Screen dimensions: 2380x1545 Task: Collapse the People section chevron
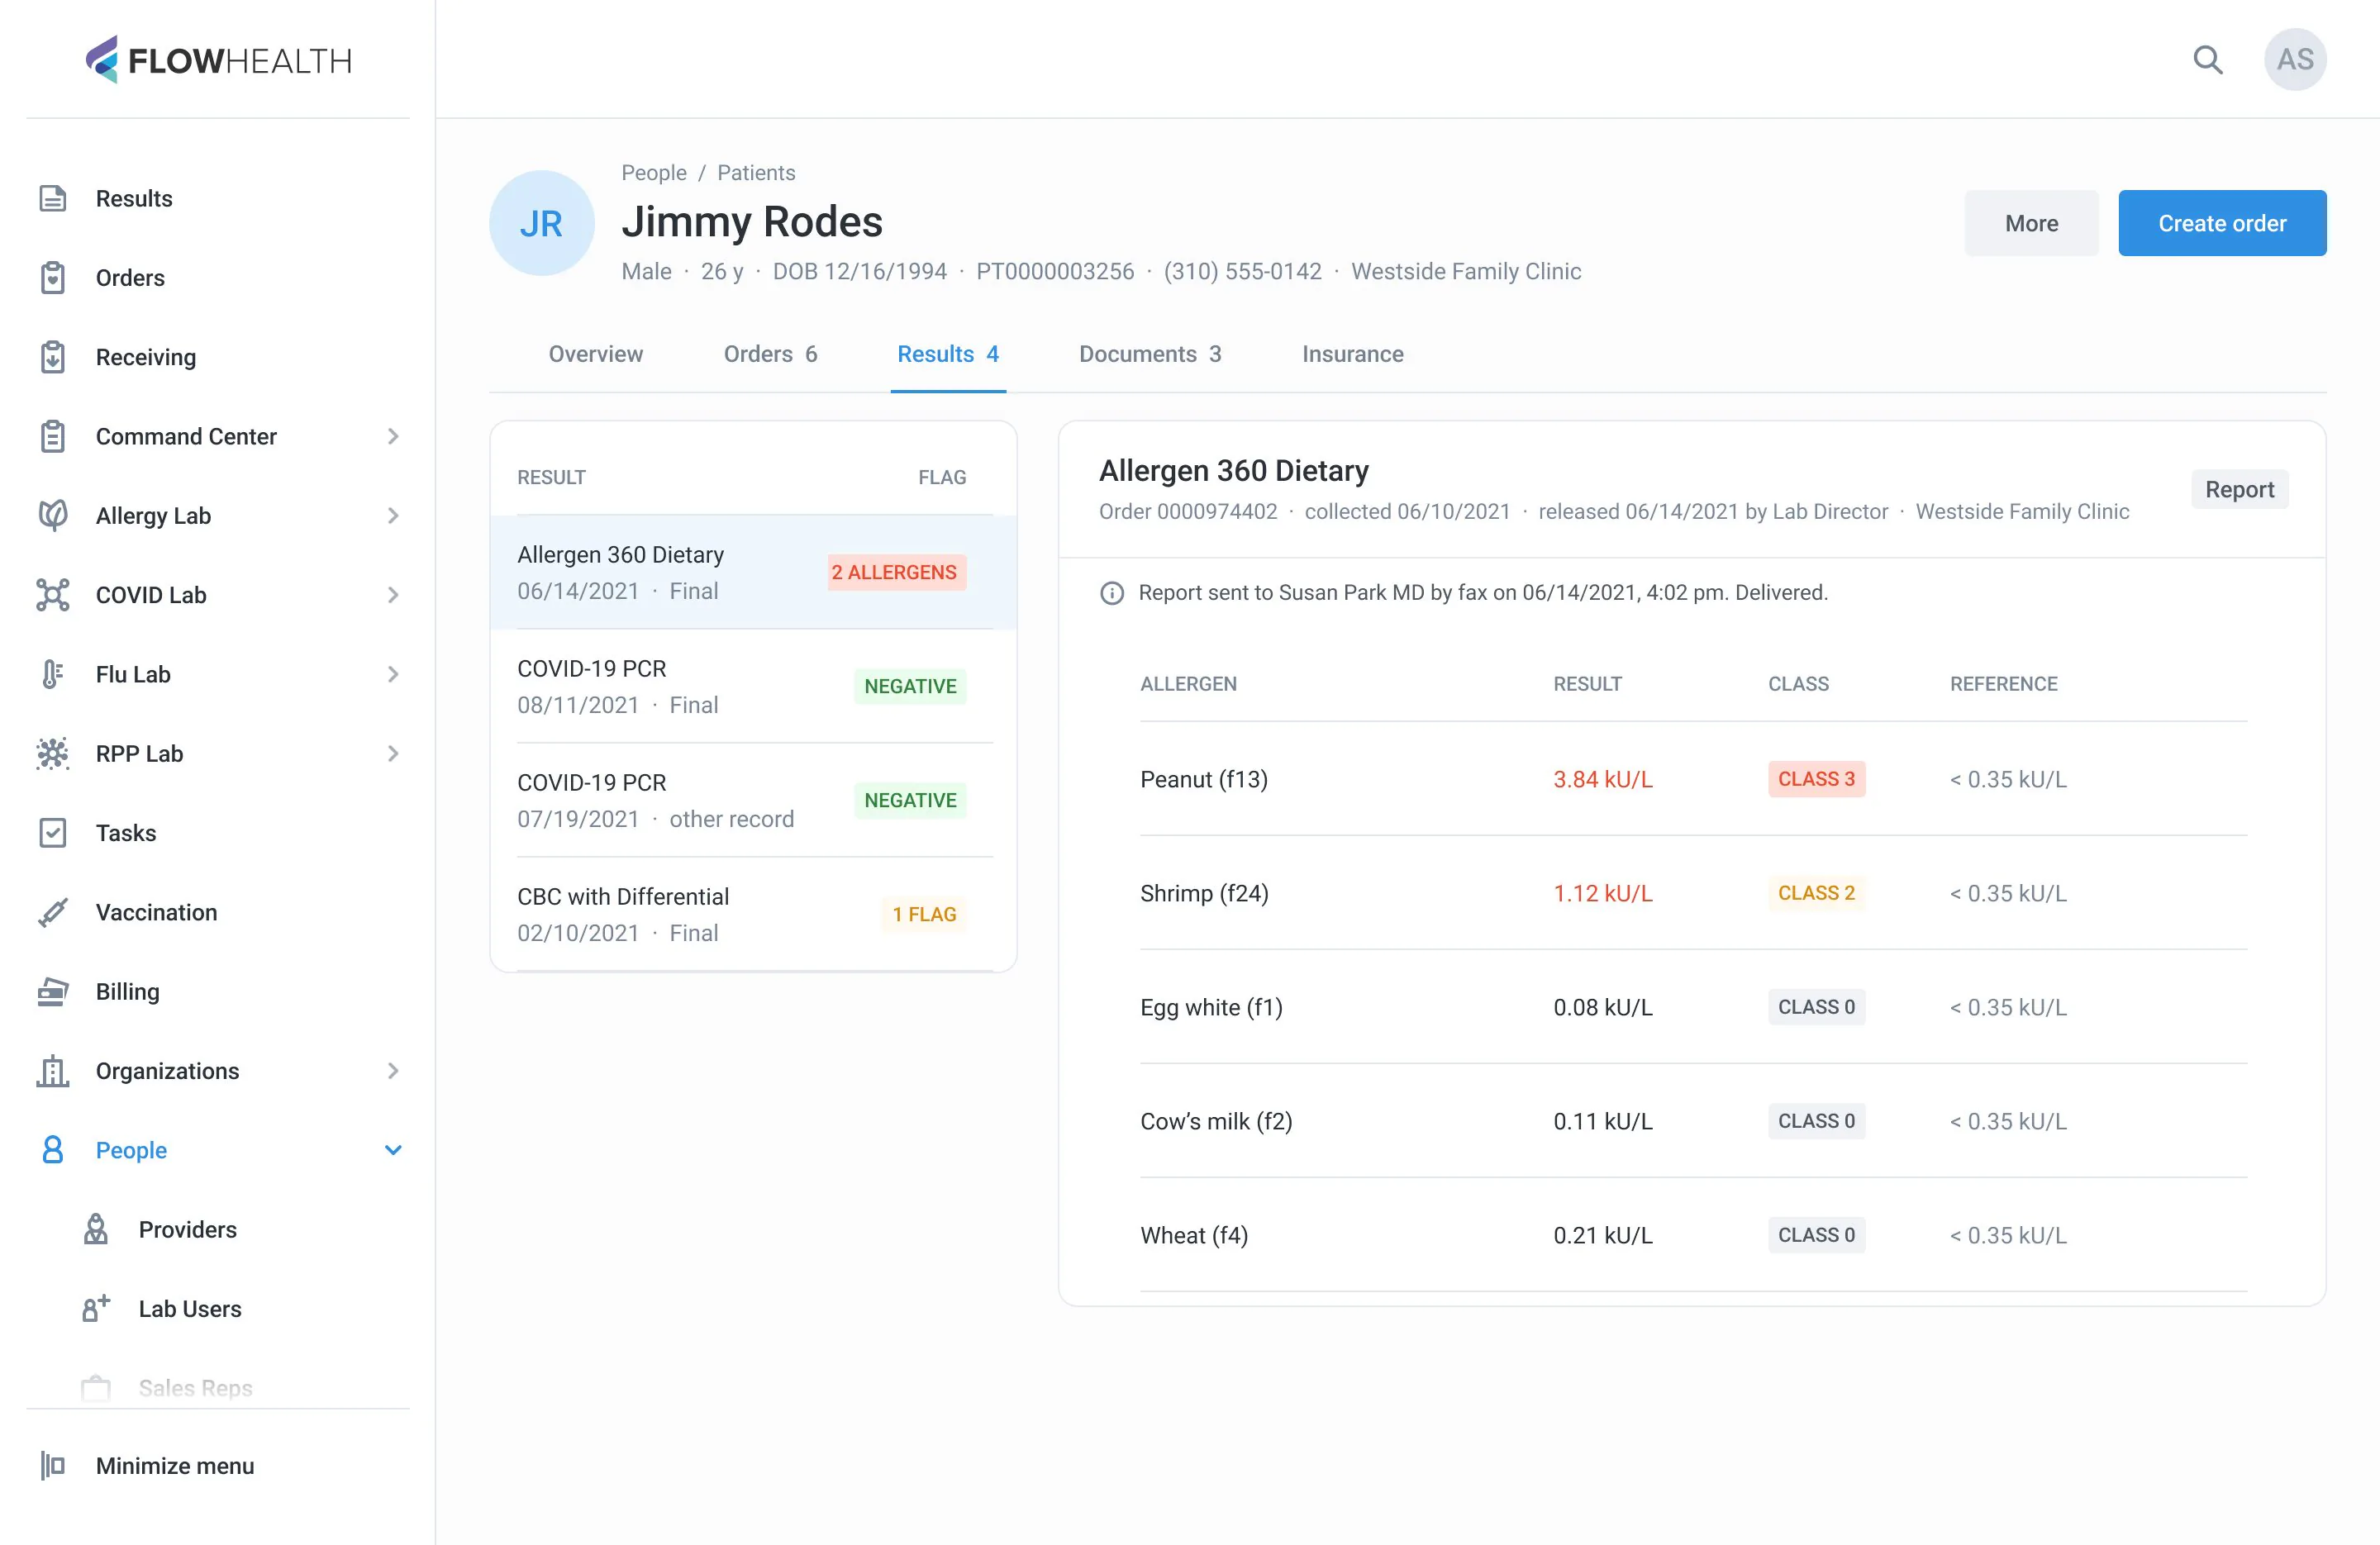[393, 1150]
